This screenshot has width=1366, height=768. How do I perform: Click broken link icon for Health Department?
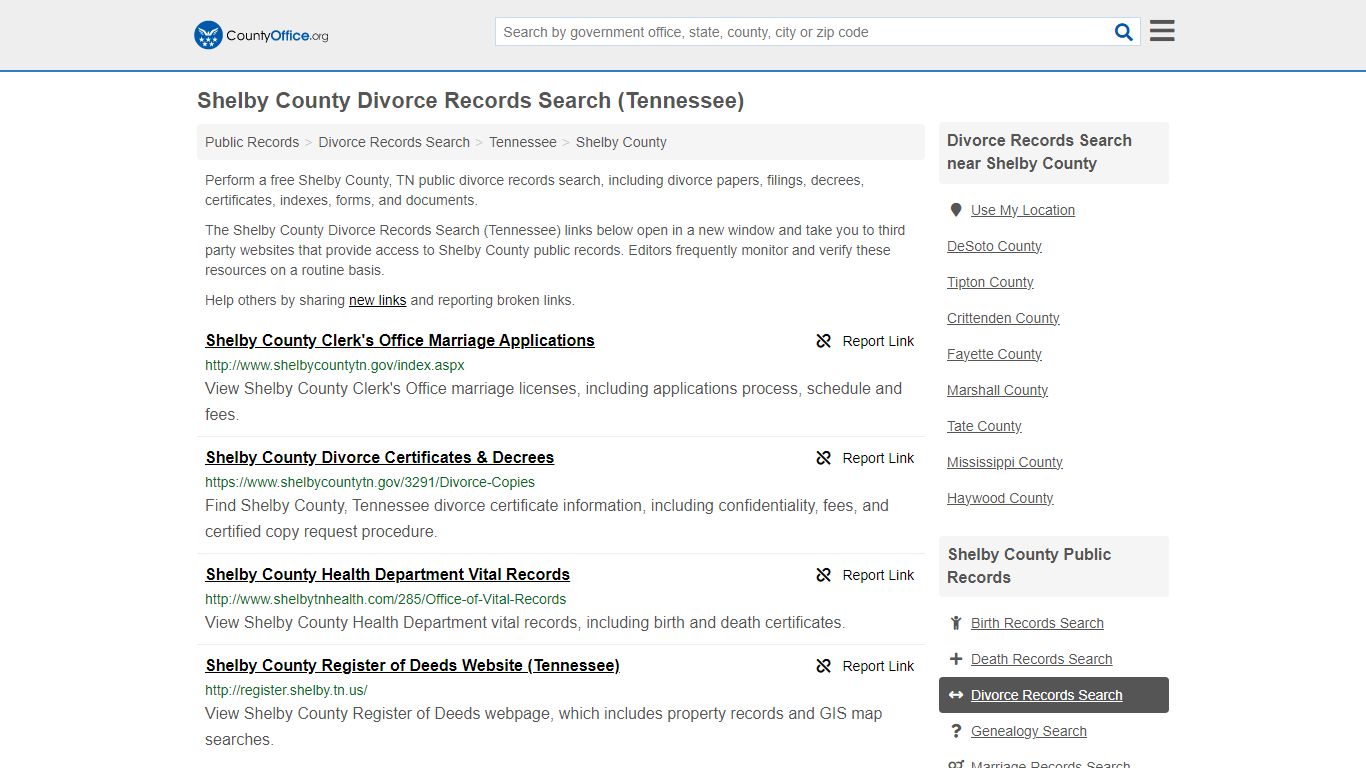[x=824, y=575]
